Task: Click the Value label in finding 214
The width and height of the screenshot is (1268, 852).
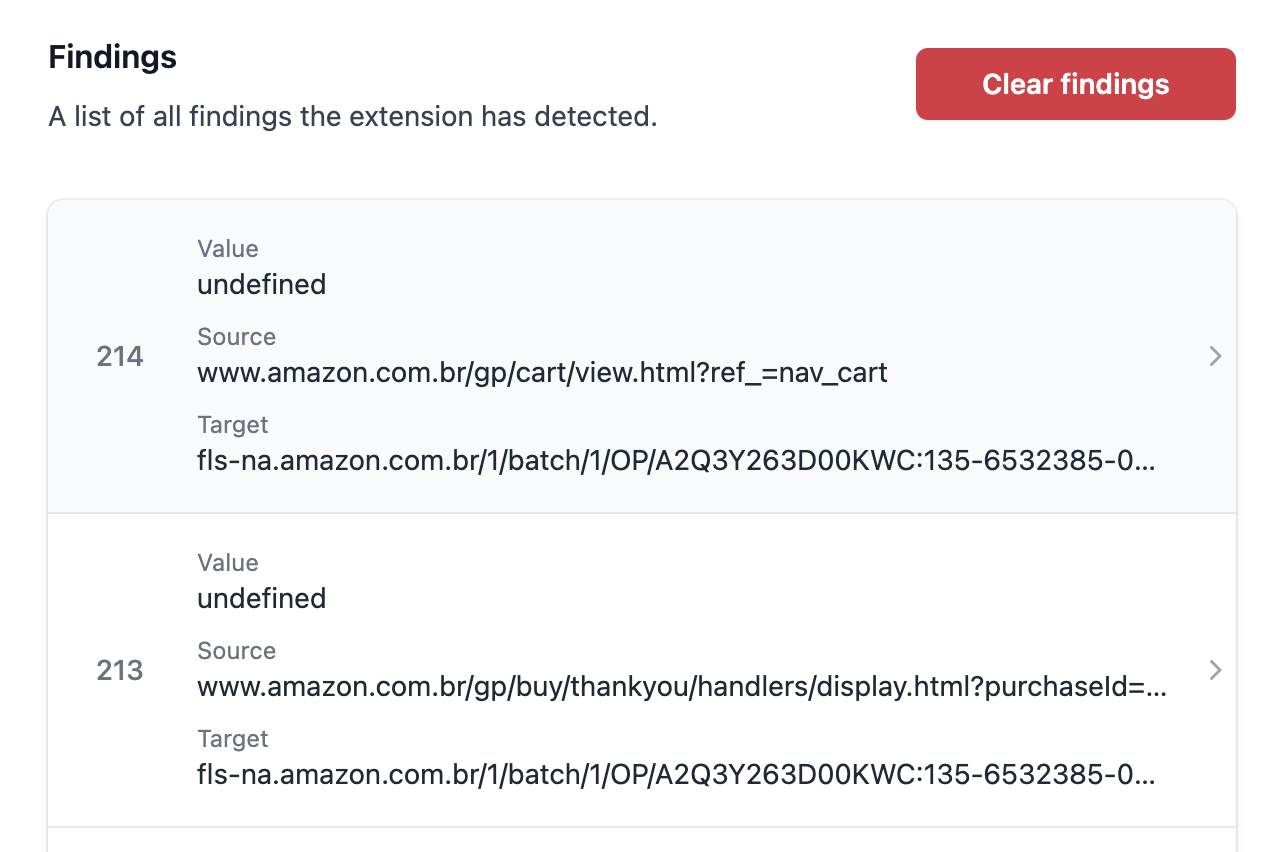Action: [228, 249]
